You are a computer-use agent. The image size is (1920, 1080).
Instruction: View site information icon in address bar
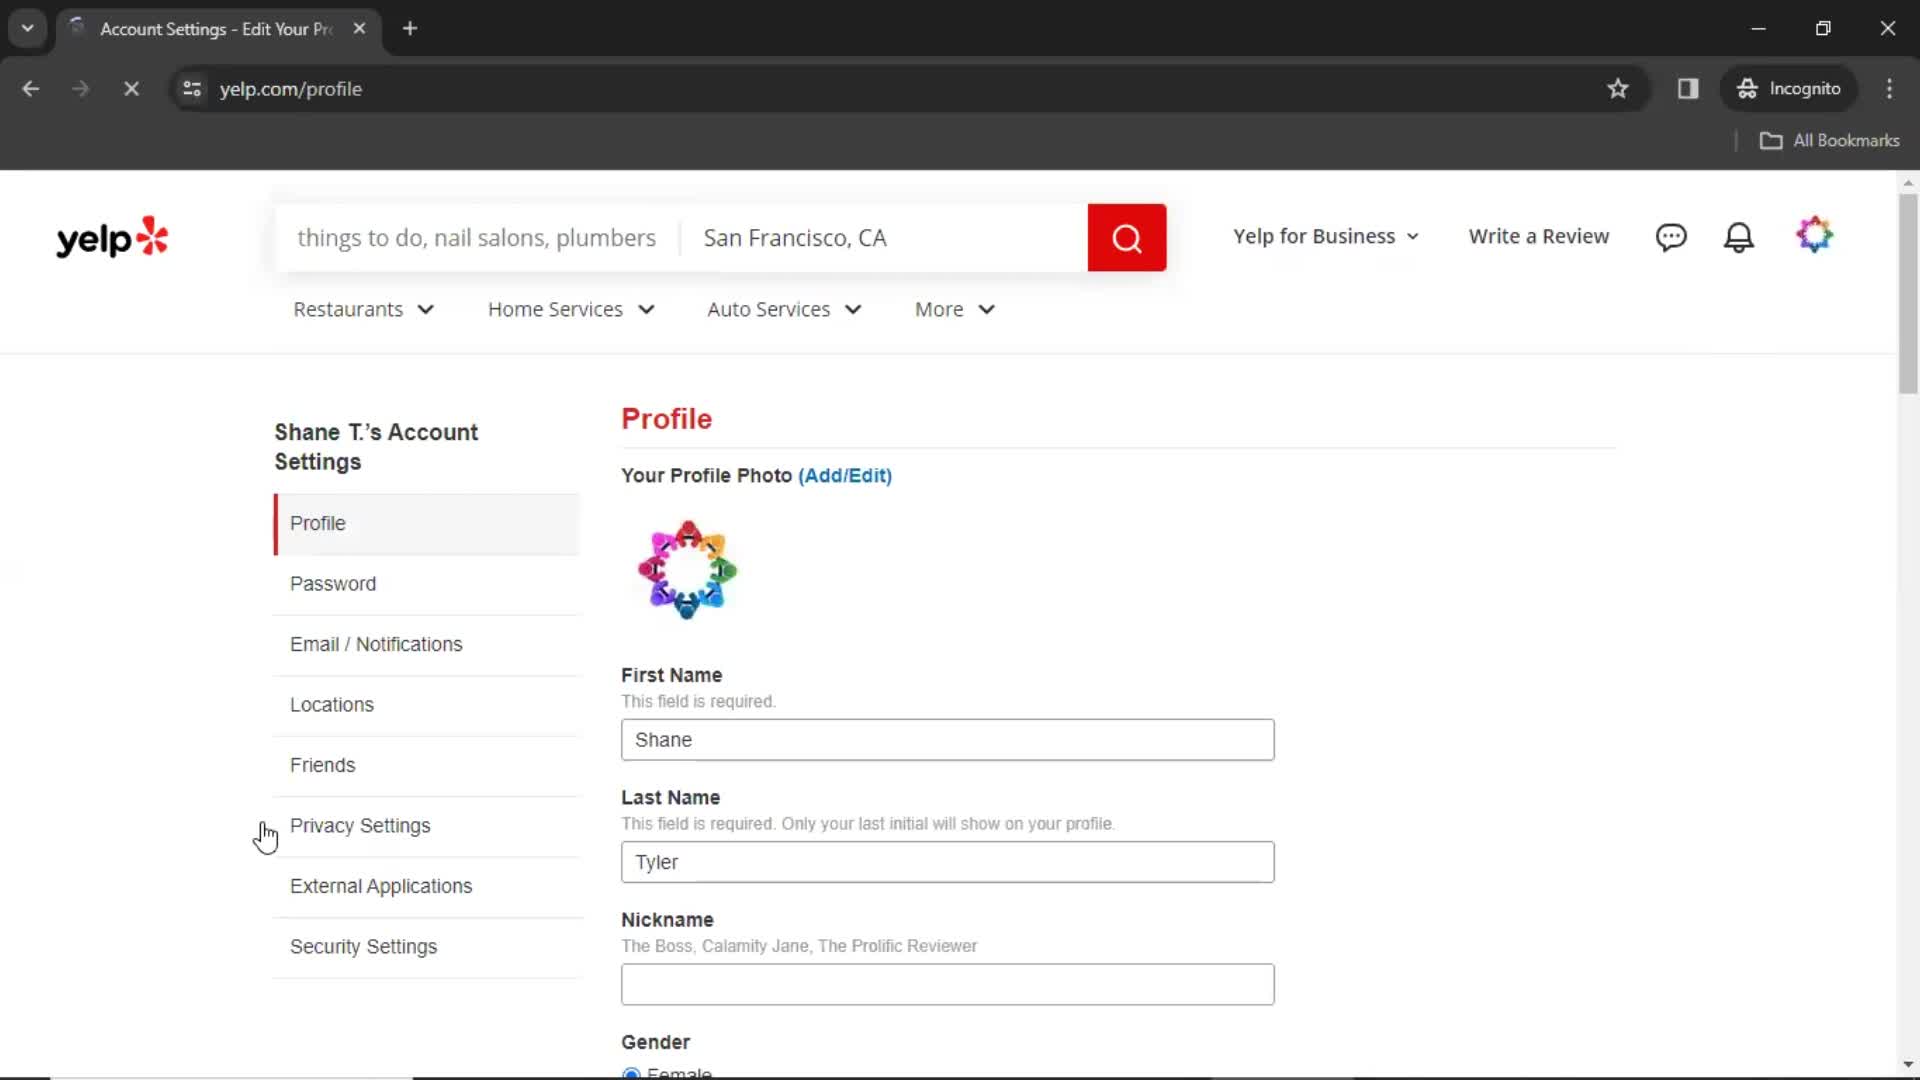(x=192, y=89)
